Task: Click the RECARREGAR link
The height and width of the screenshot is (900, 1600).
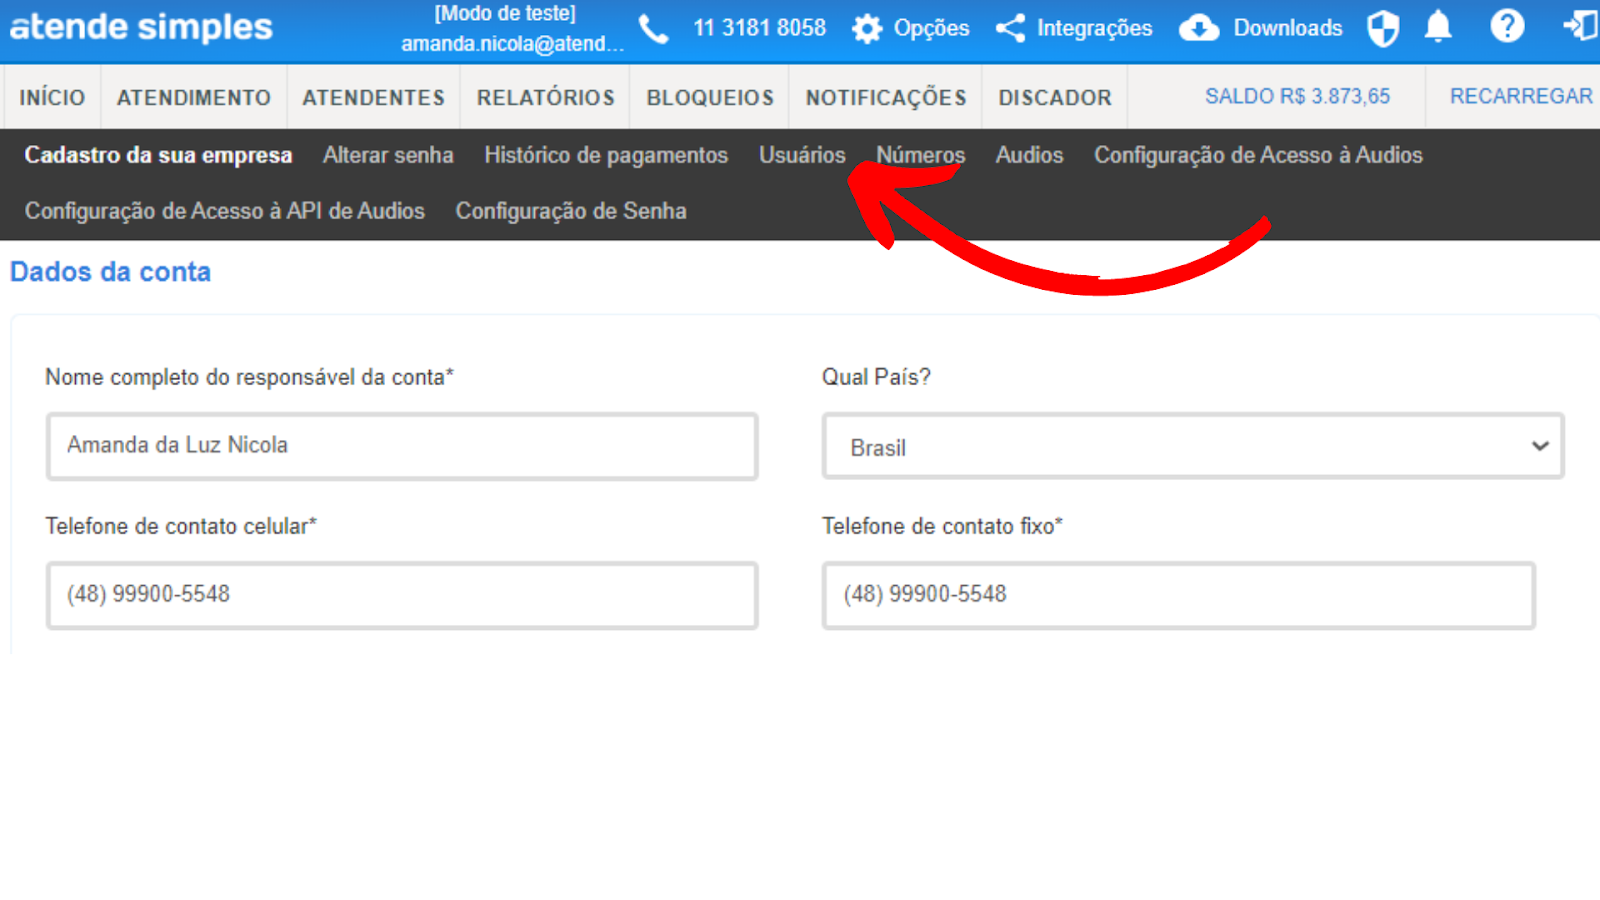Action: 1520,96
